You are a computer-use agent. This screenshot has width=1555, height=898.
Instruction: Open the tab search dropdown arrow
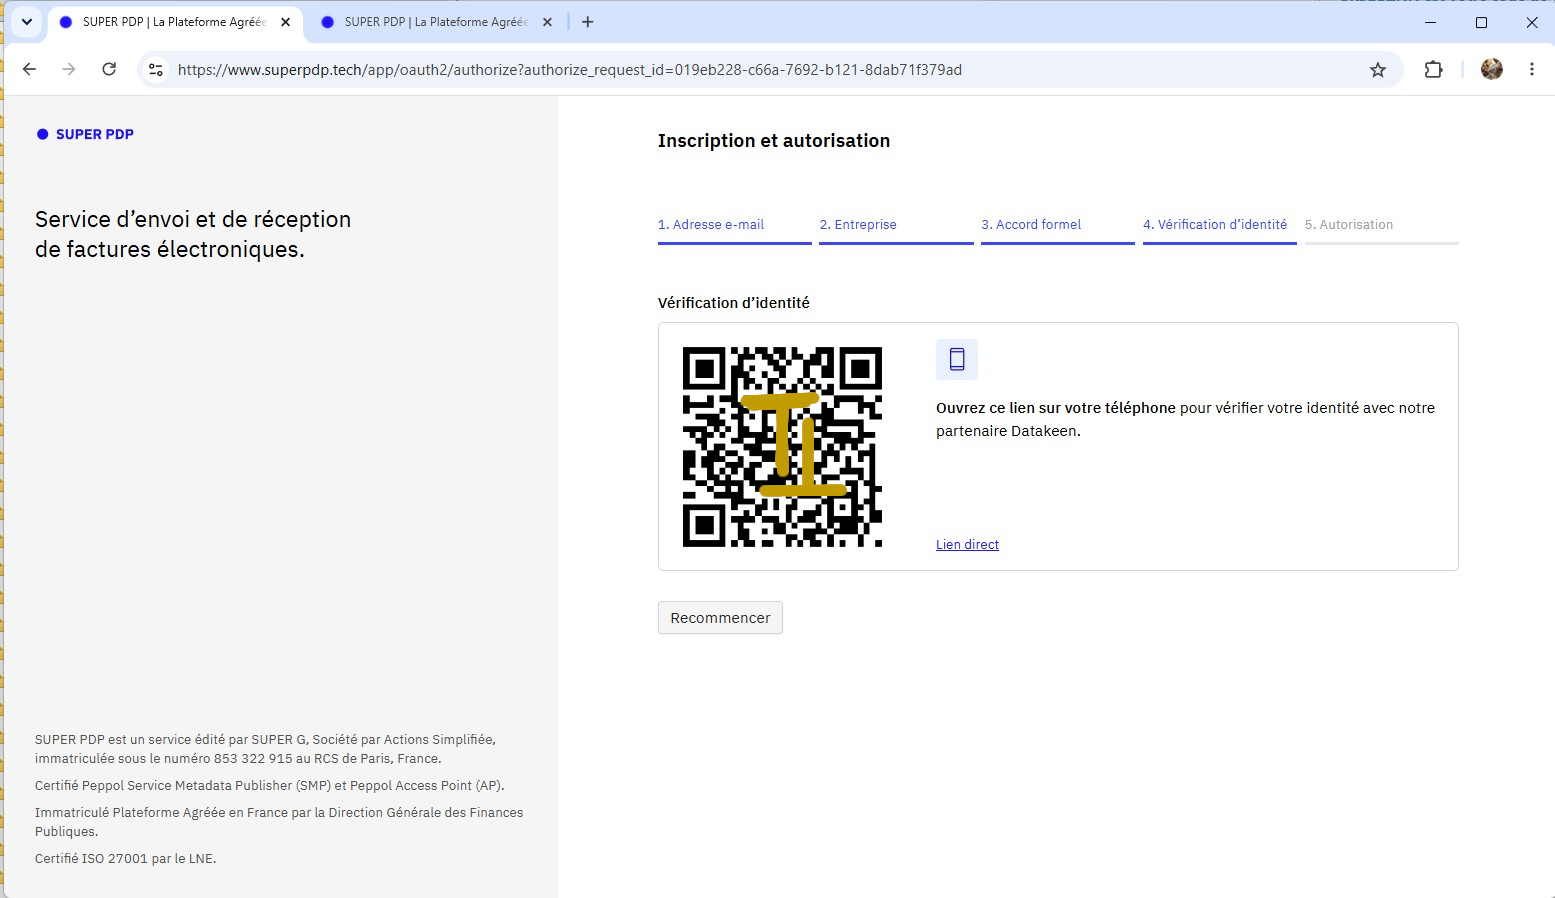[x=27, y=22]
